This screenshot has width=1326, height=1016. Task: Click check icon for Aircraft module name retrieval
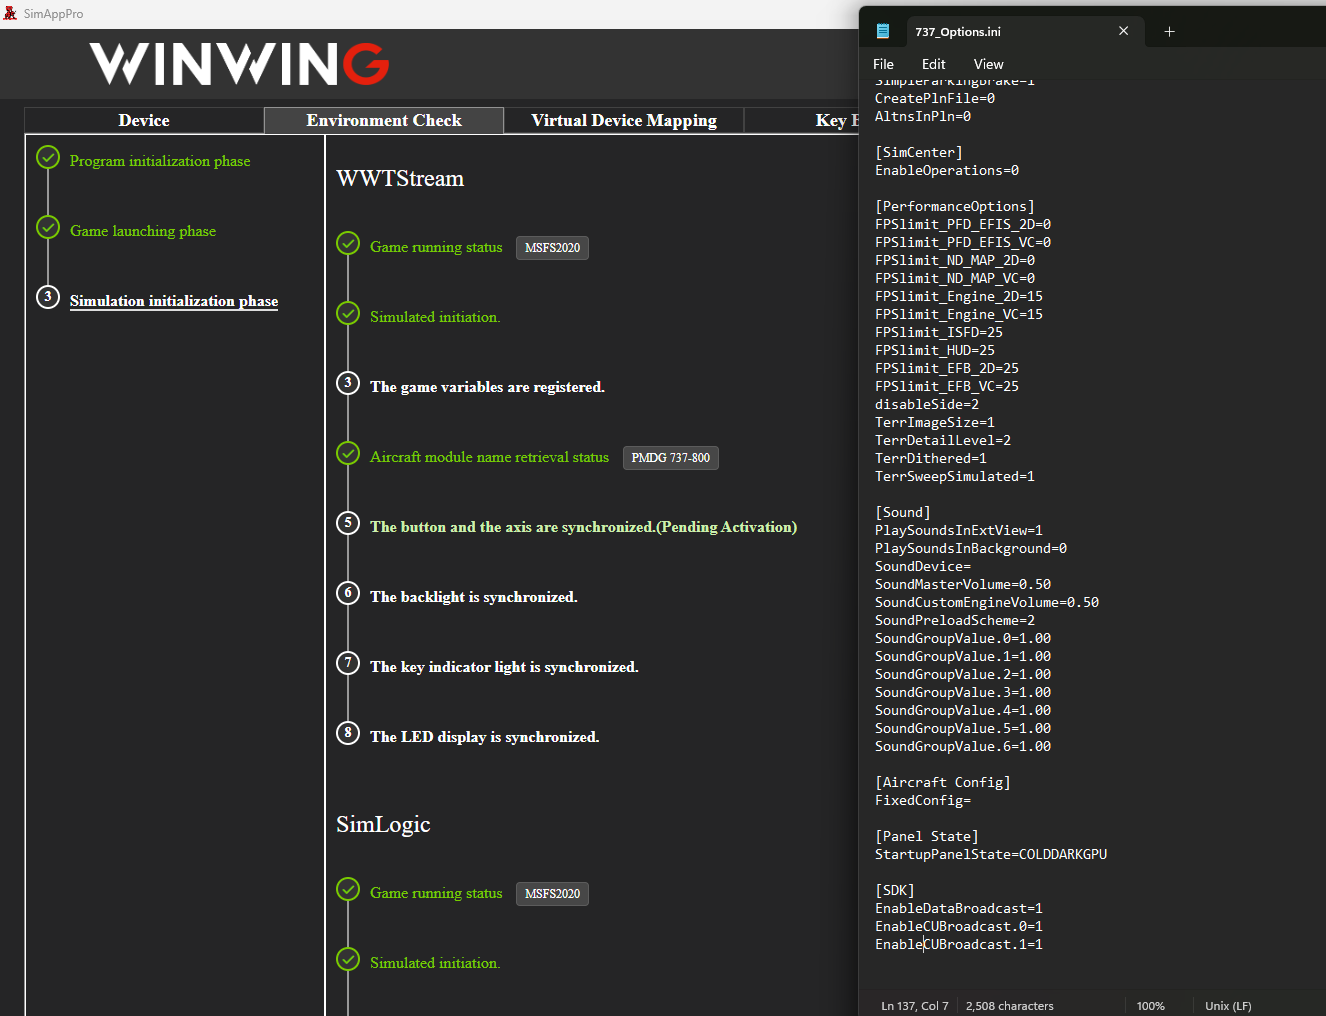[x=348, y=453]
